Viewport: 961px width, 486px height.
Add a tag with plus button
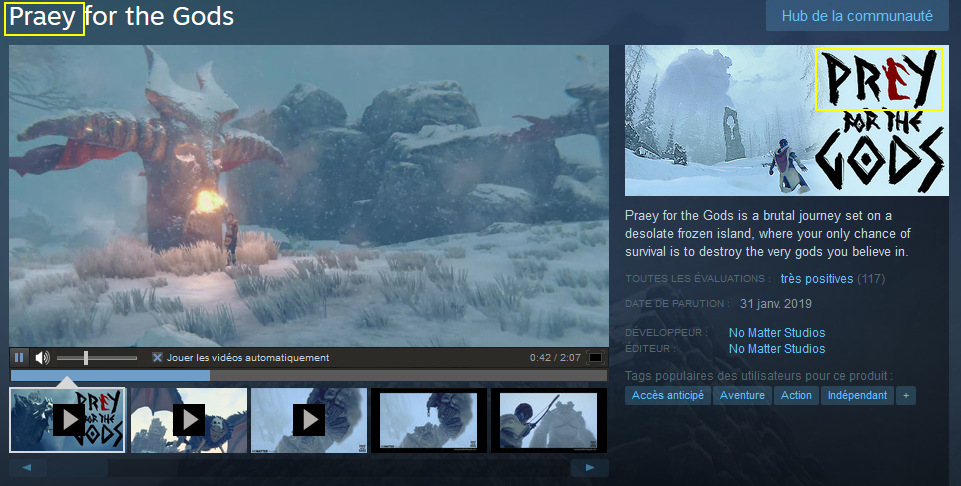click(906, 395)
